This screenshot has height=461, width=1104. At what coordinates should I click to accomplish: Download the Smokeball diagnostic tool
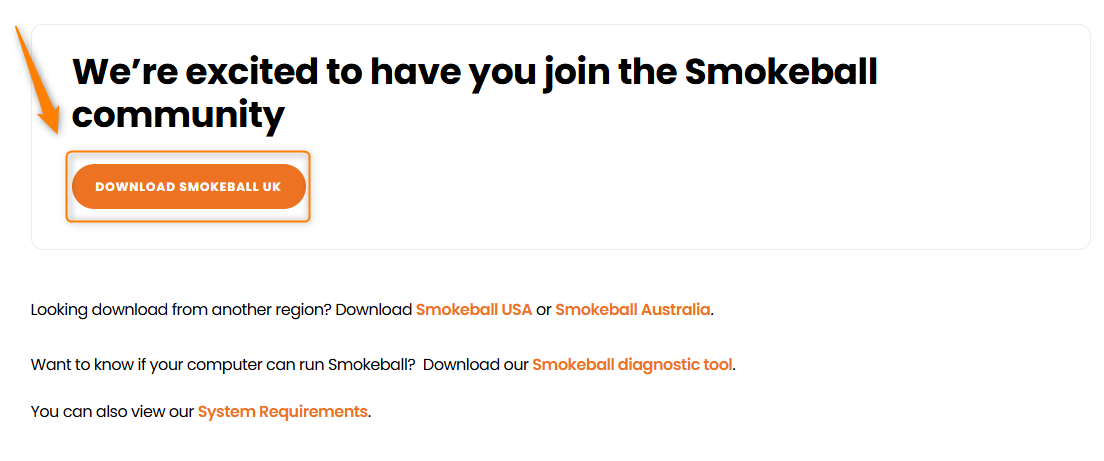click(632, 364)
